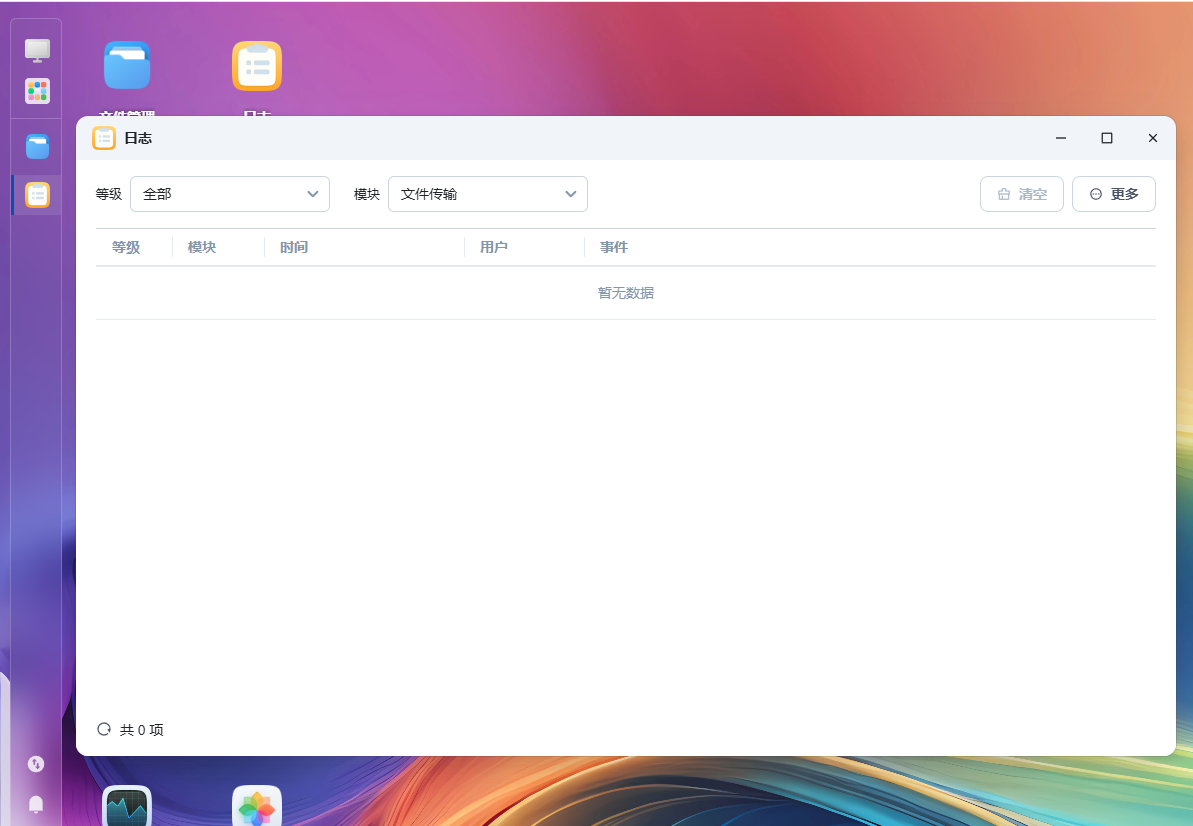Open the notification bell in sidebar
1193x826 pixels.
pos(36,804)
